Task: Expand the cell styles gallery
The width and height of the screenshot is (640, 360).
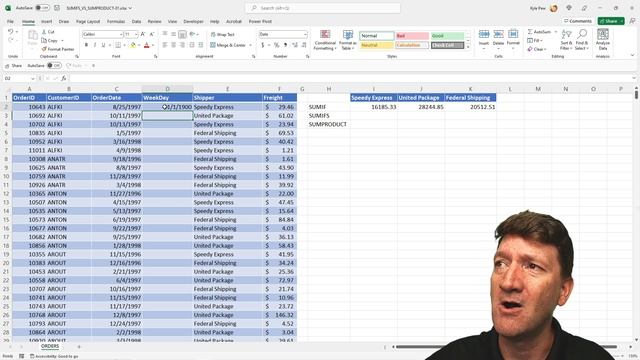Action: coord(468,47)
